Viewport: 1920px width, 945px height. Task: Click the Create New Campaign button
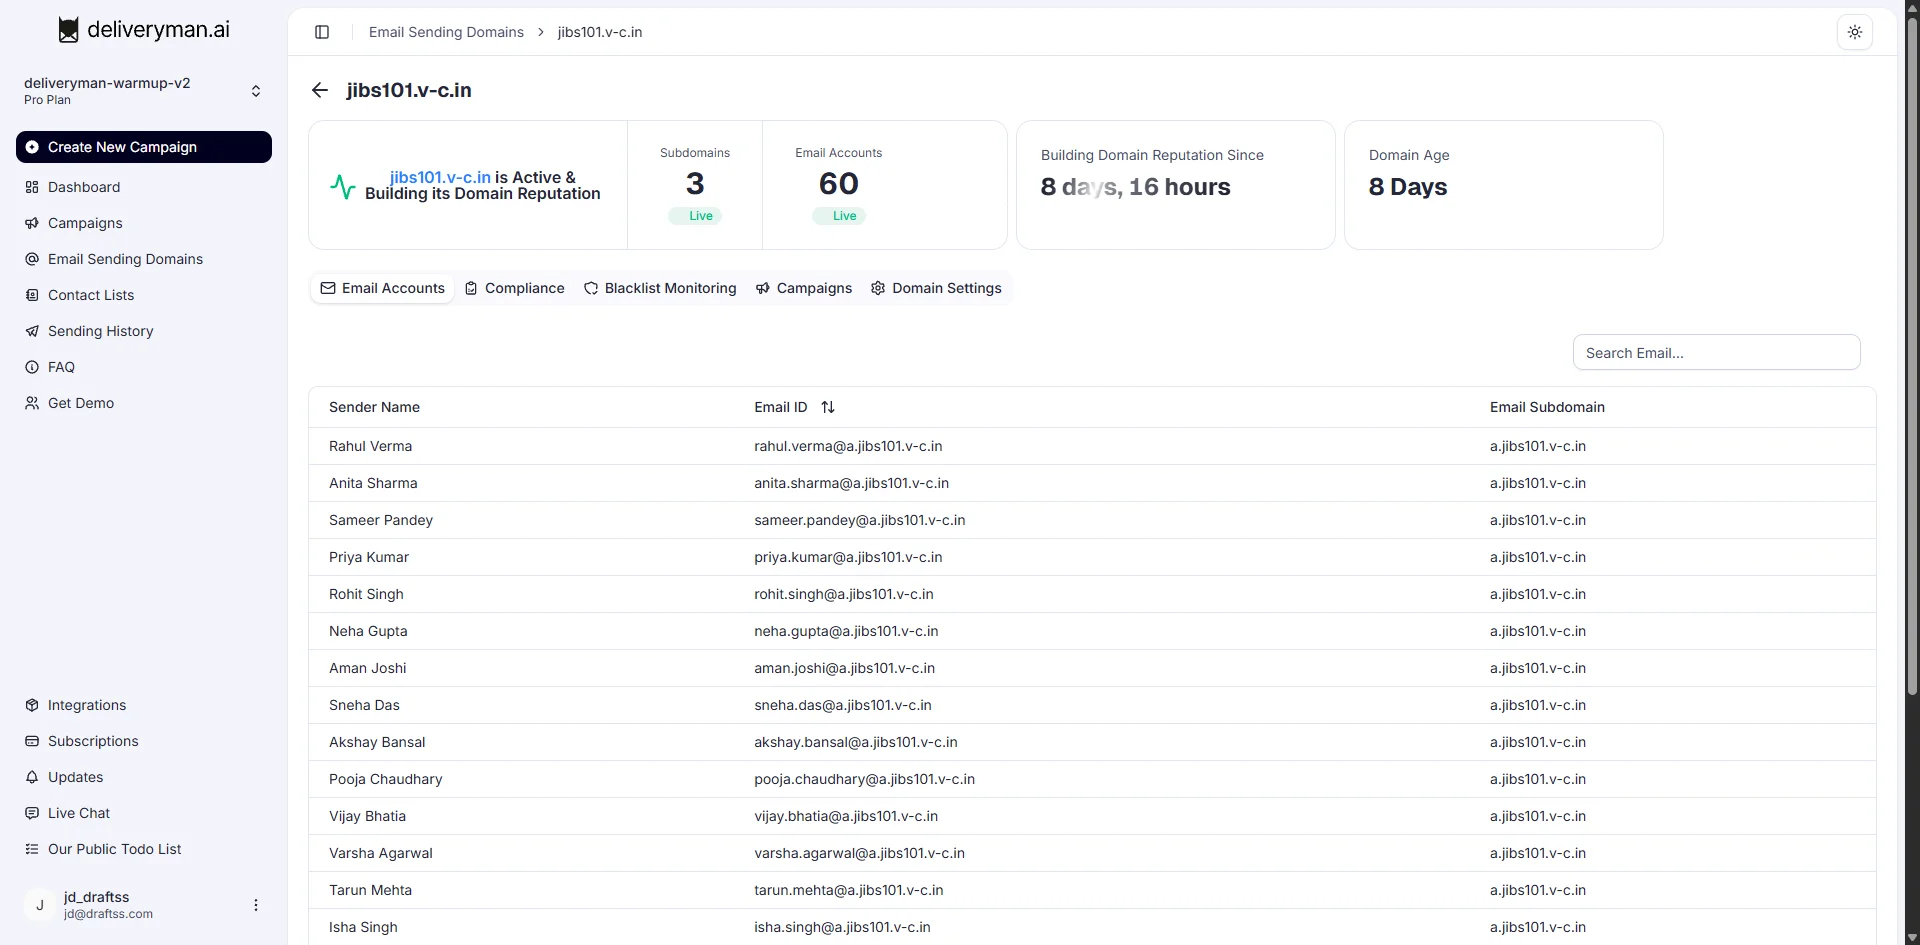[x=144, y=147]
